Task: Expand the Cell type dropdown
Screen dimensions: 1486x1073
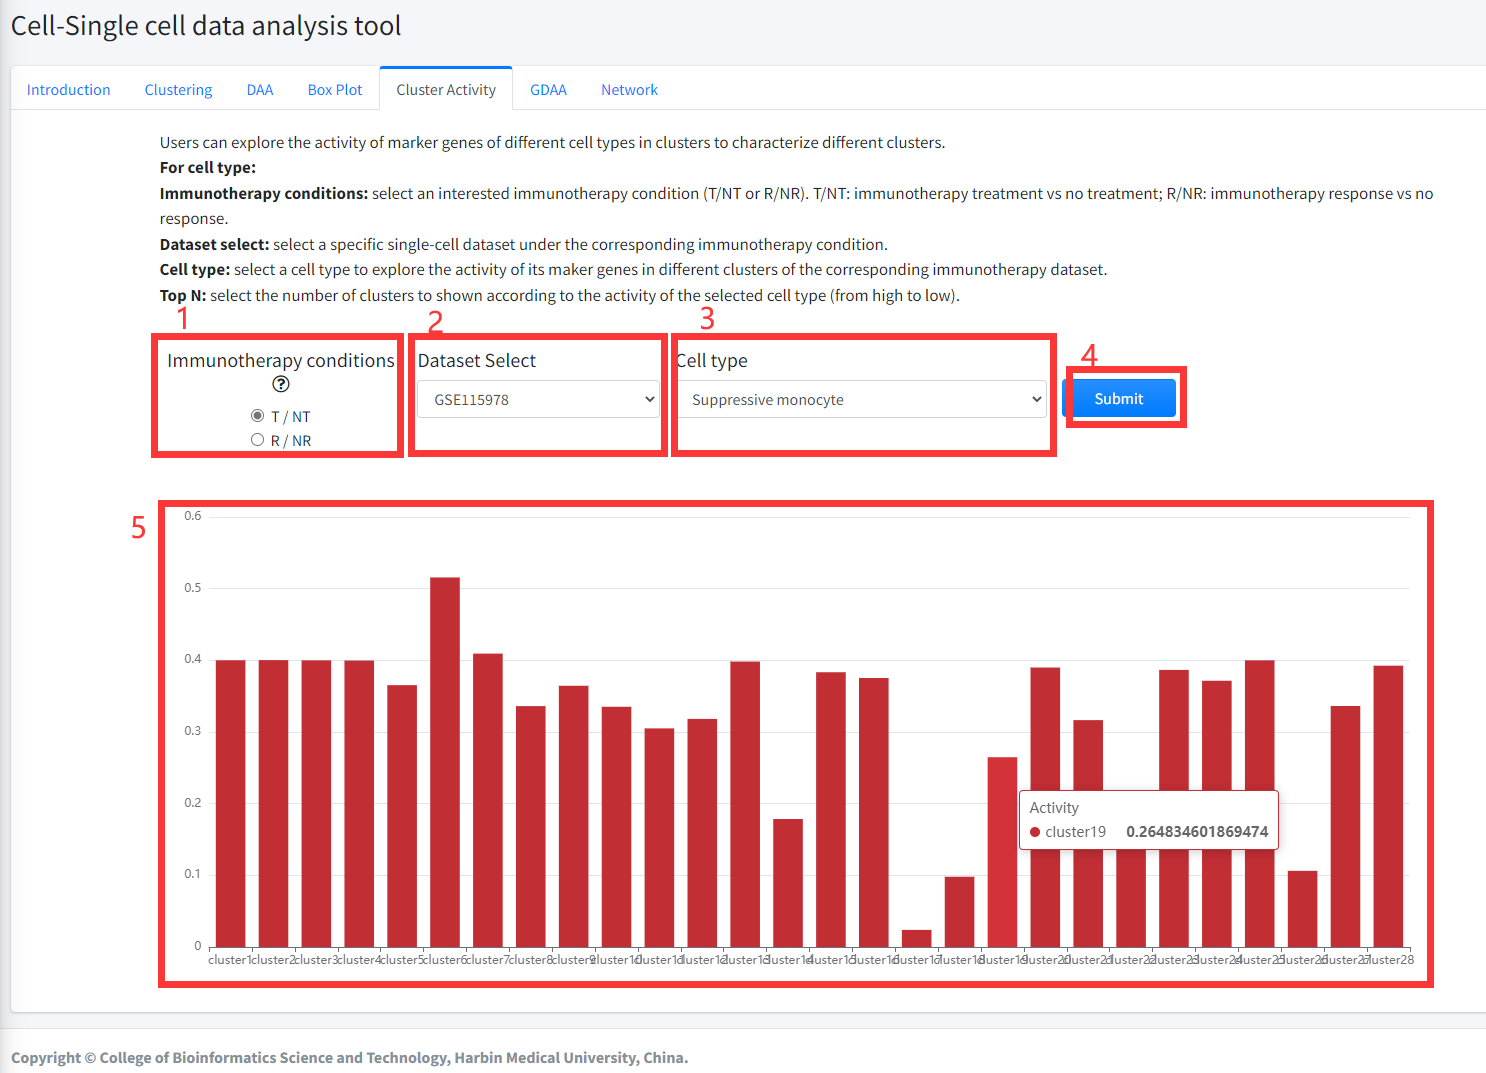Action: point(862,399)
